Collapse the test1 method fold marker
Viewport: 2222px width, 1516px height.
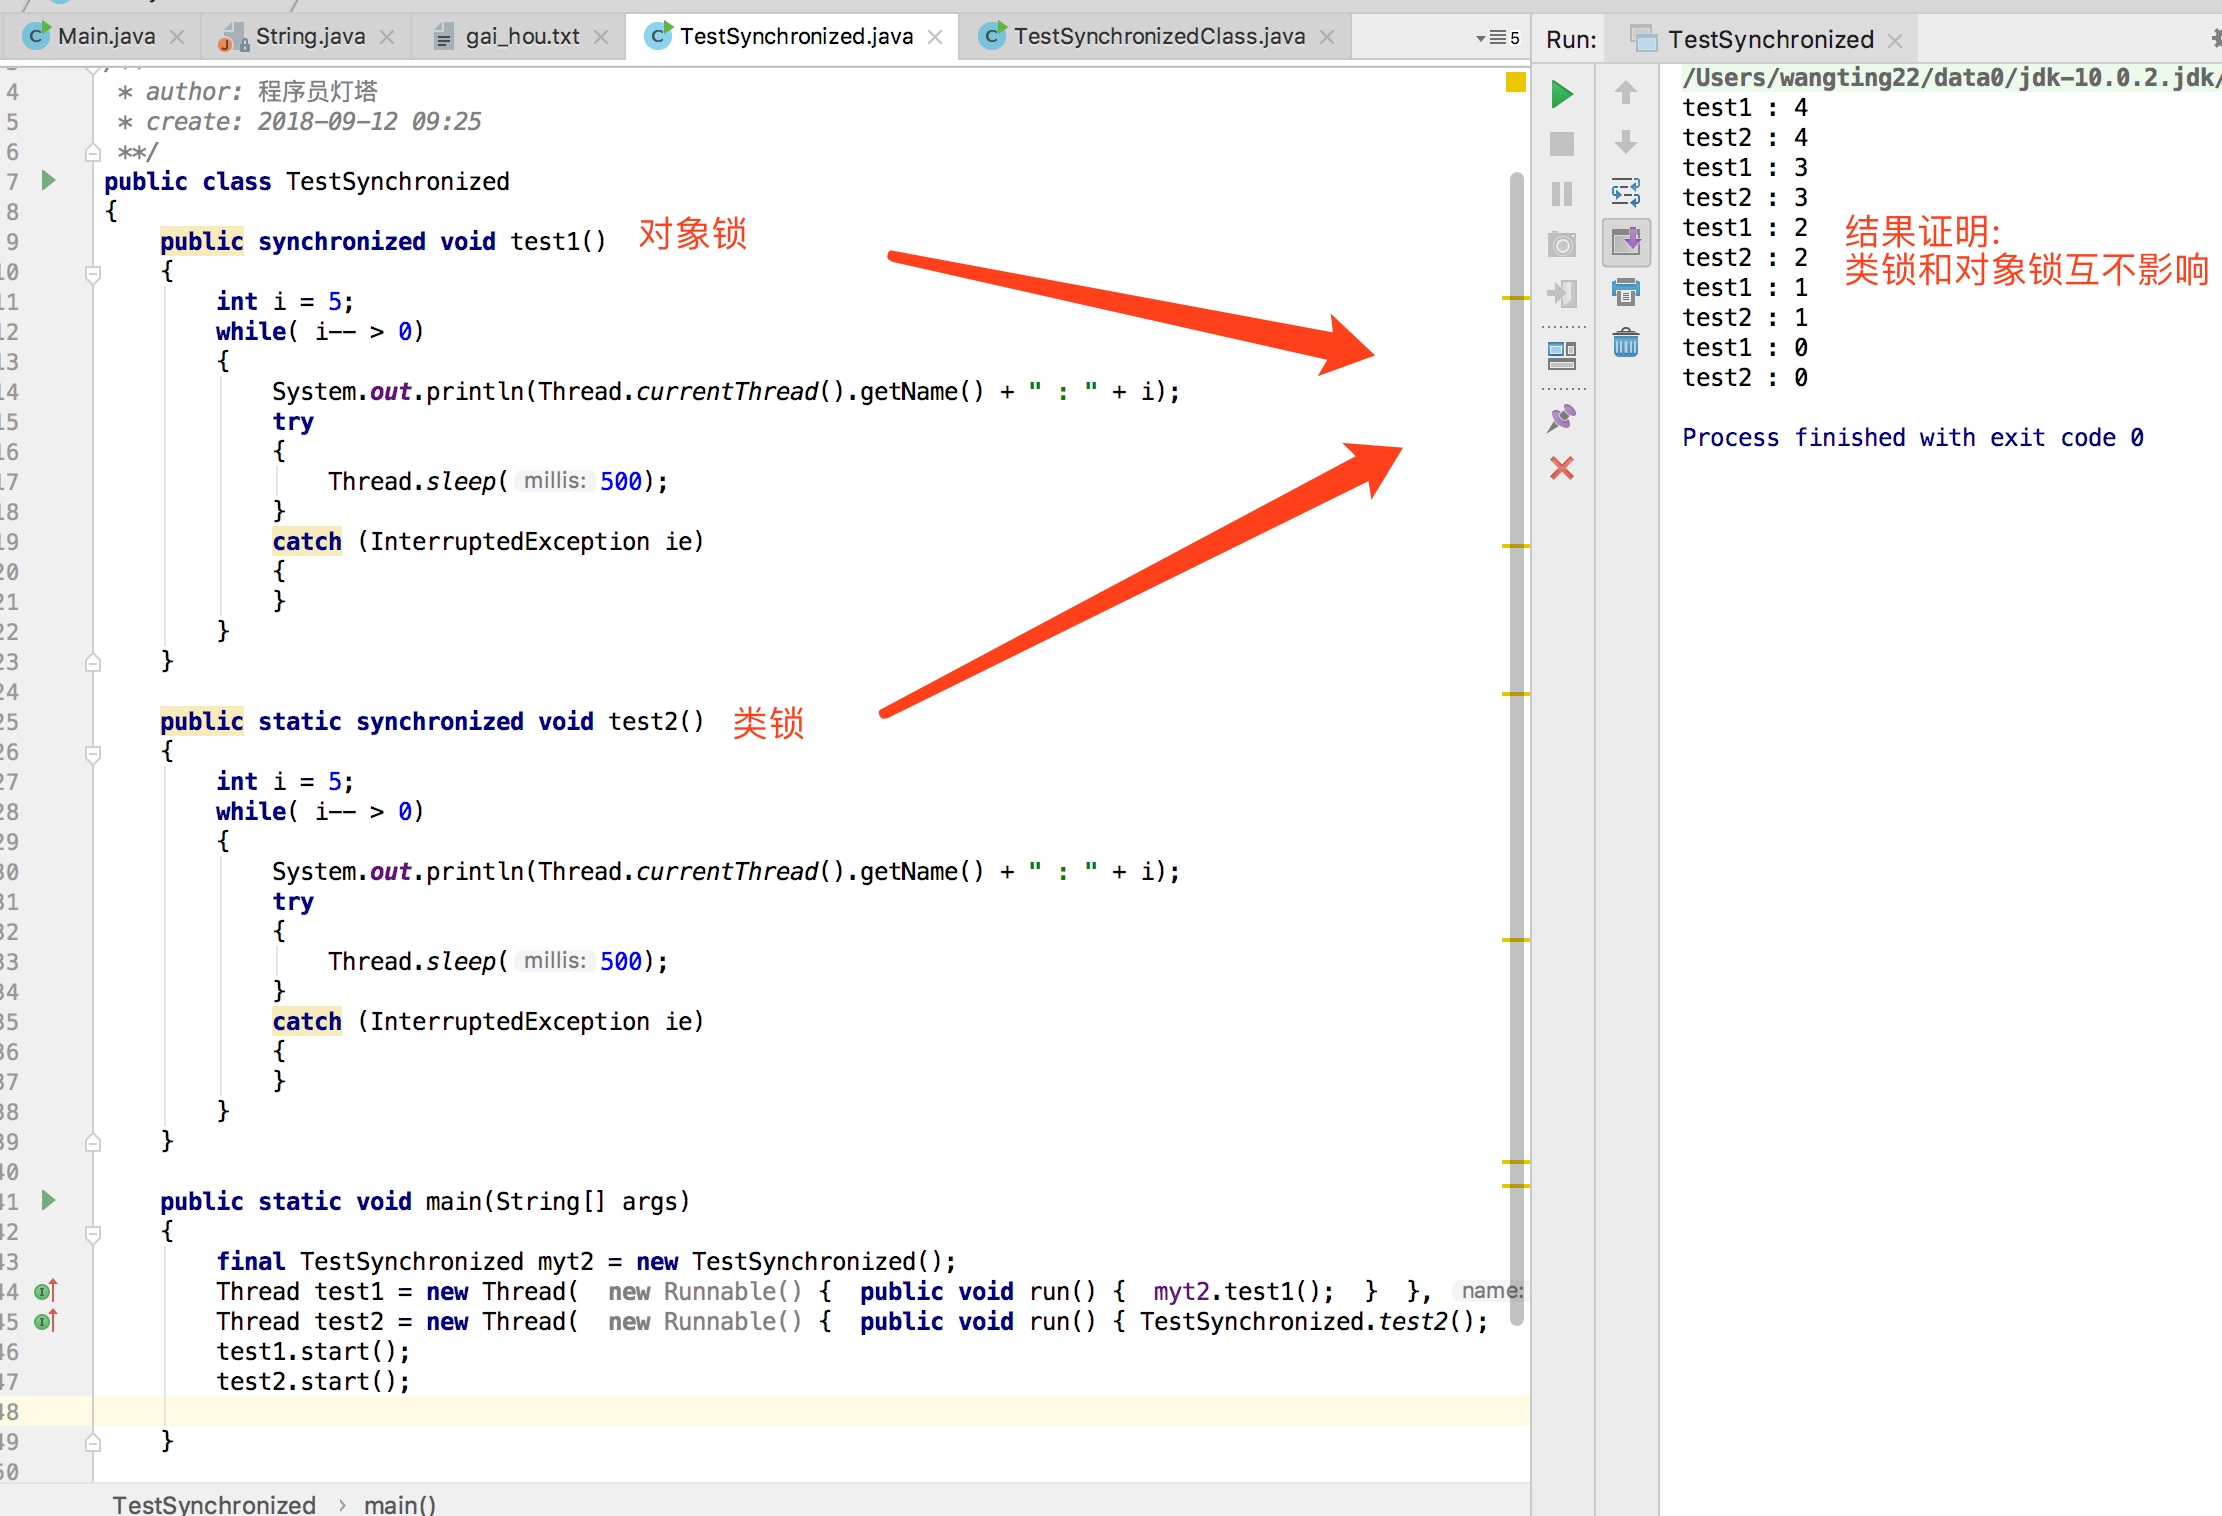click(93, 272)
